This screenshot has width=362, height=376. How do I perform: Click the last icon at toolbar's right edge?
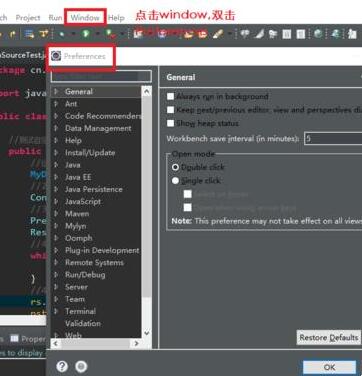click(x=352, y=34)
